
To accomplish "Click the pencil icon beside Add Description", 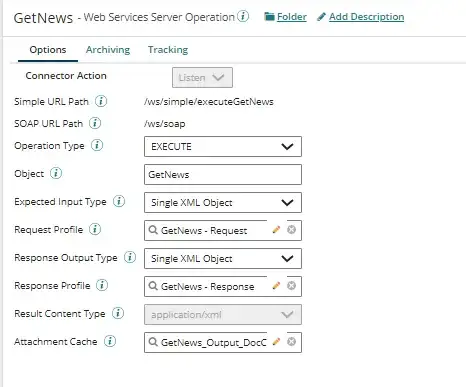I will 321,17.
